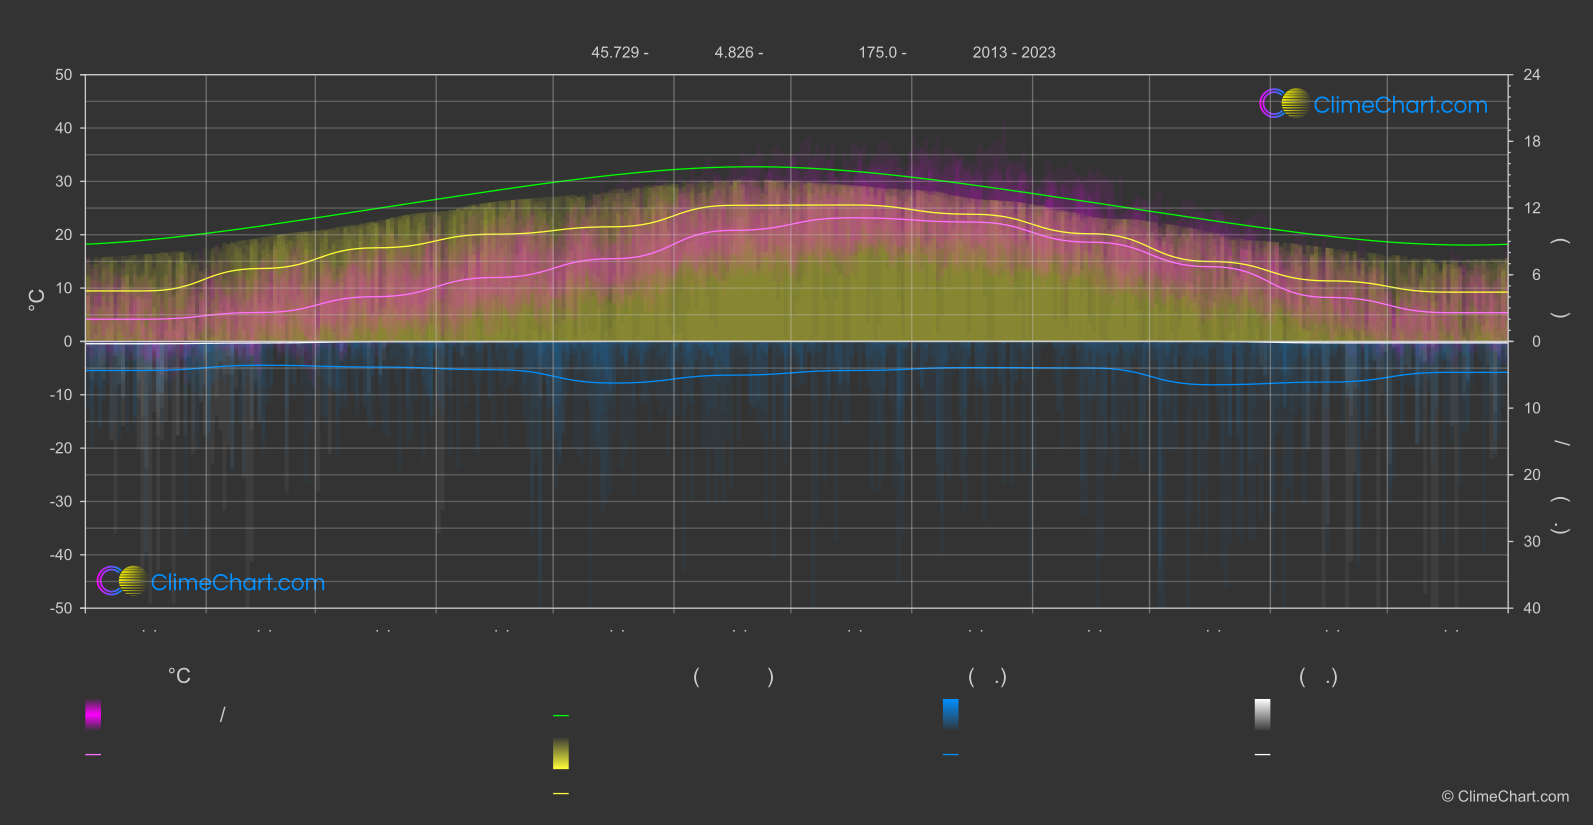Click the ClimeChart.com logo icon at bottom left
1593x825 pixels.
pyautogui.click(x=123, y=581)
